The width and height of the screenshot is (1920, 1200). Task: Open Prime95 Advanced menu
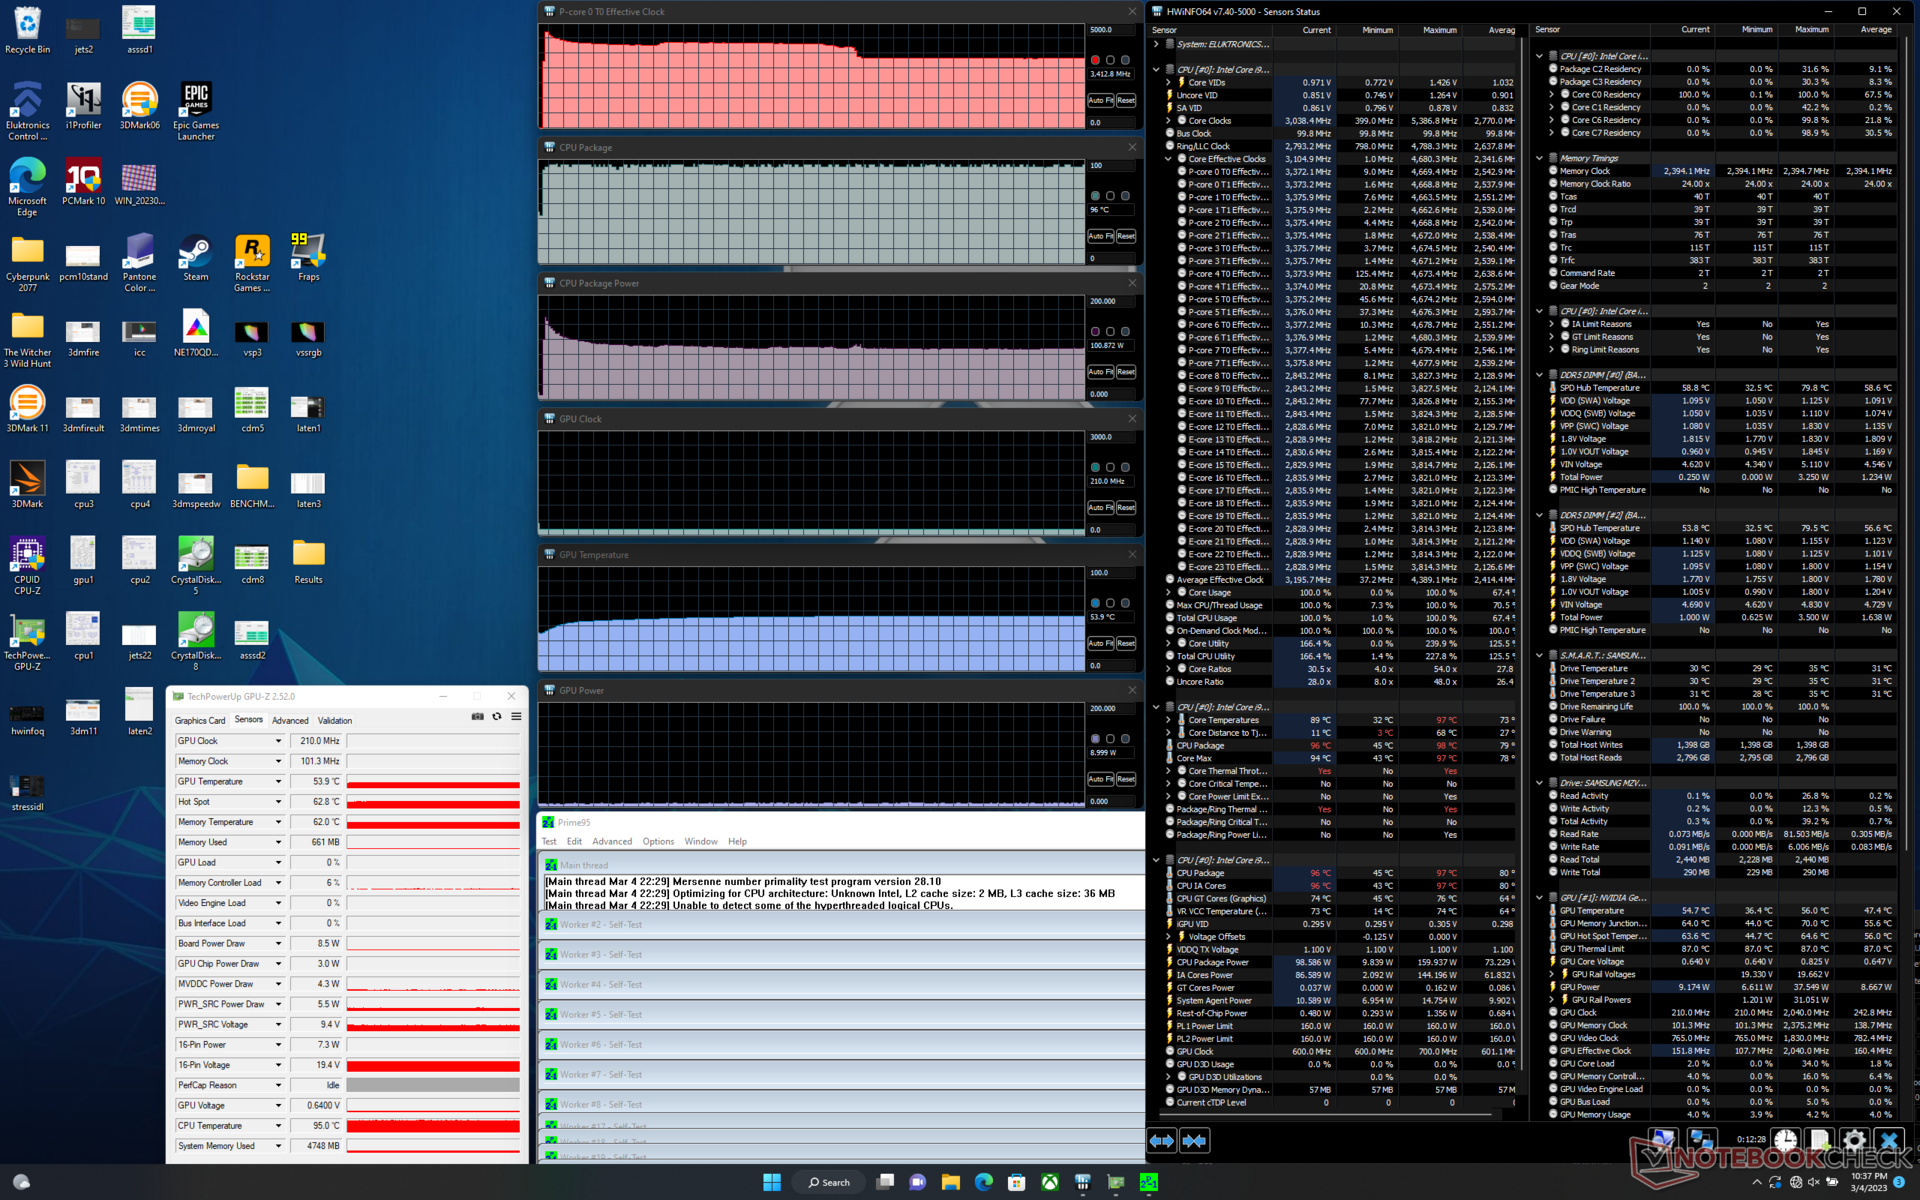click(x=612, y=841)
